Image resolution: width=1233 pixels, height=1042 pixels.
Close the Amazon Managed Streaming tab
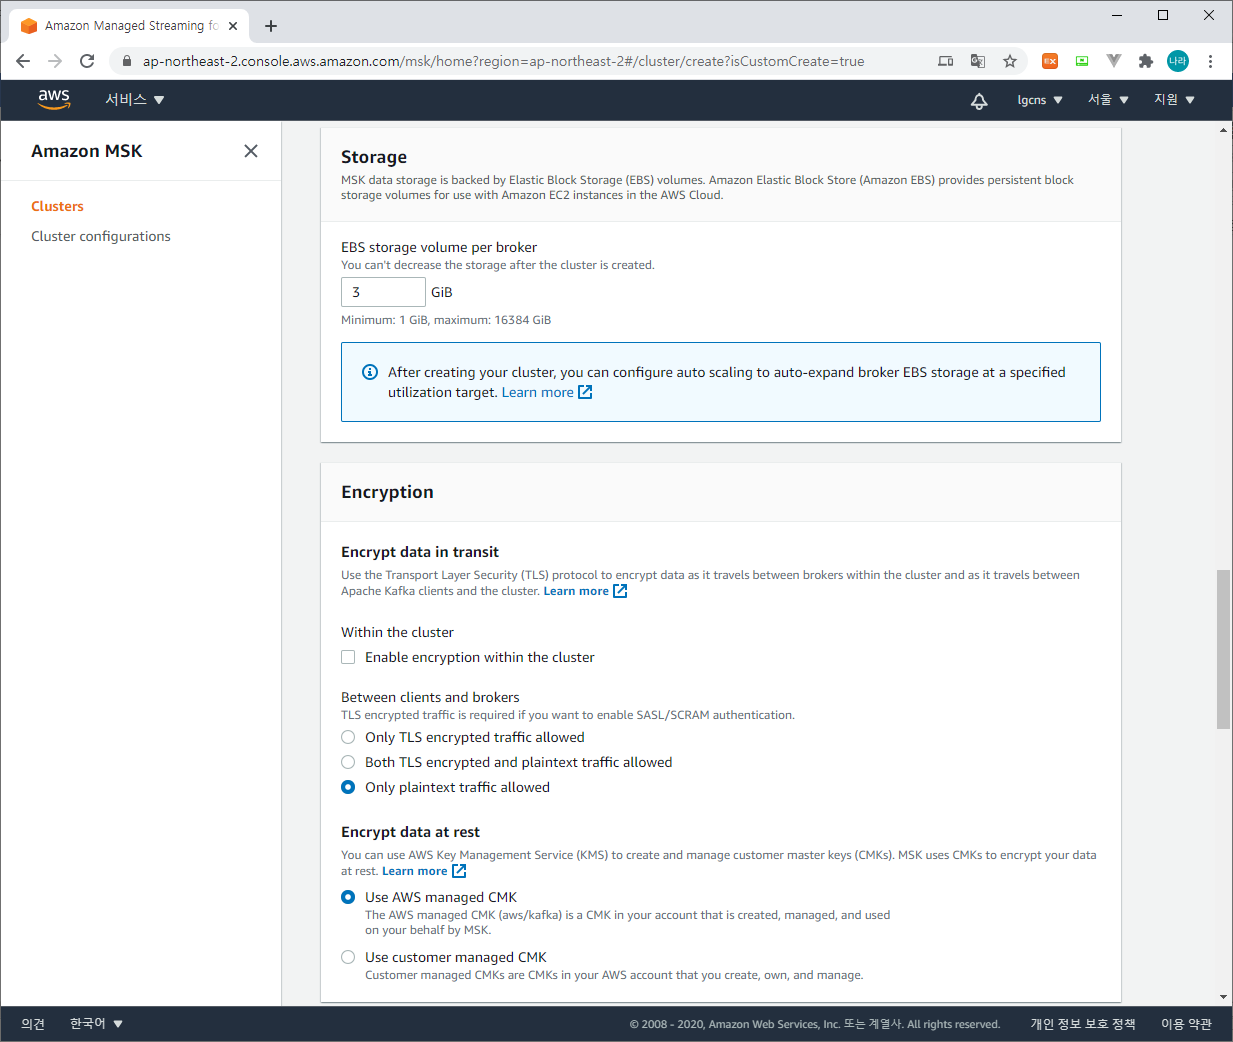tap(233, 26)
